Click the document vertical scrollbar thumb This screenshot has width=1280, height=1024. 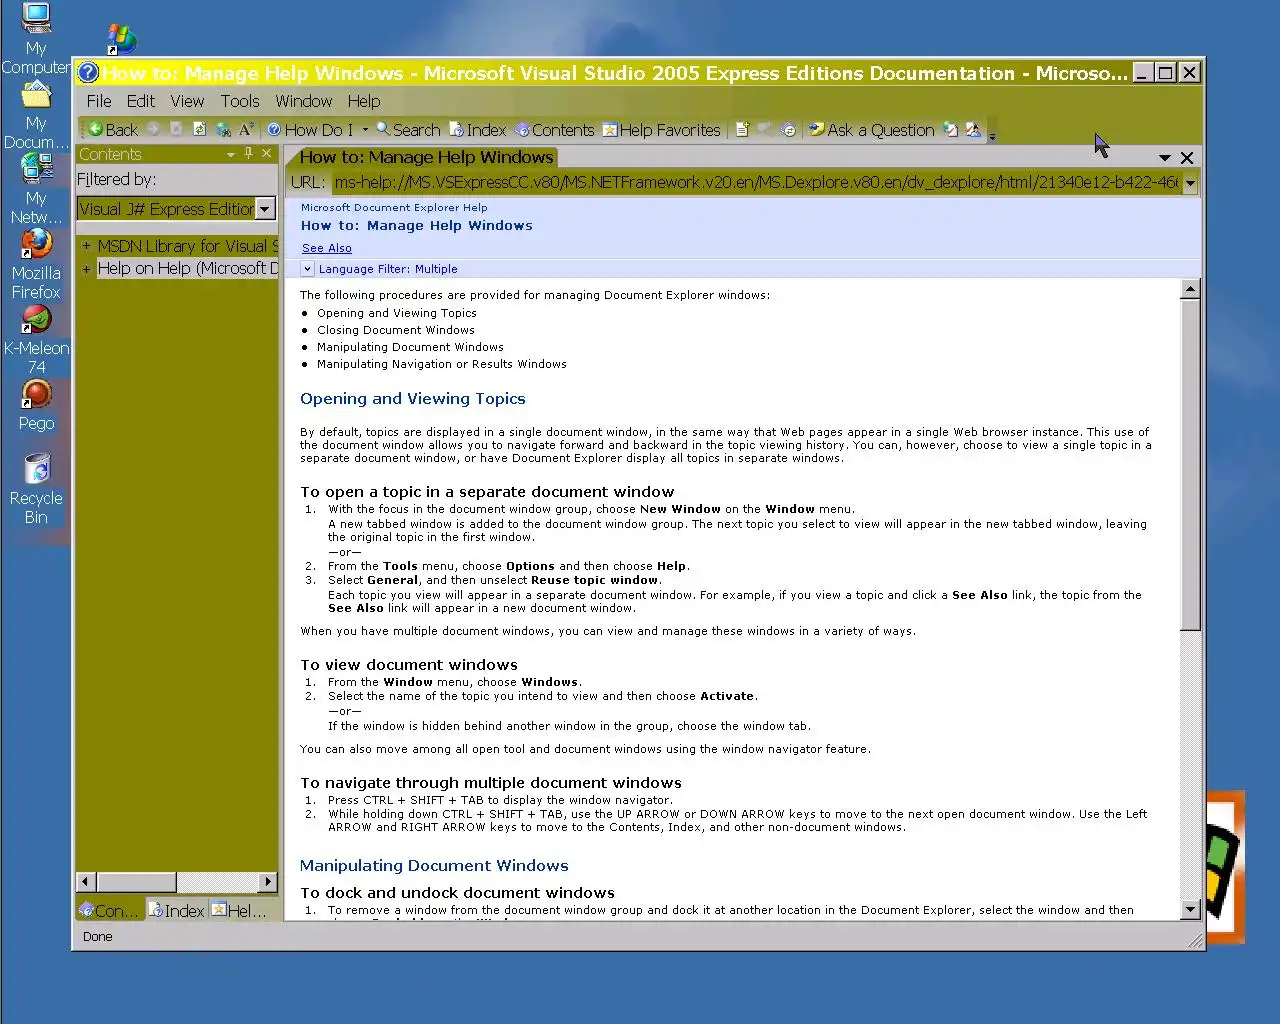(1190, 465)
